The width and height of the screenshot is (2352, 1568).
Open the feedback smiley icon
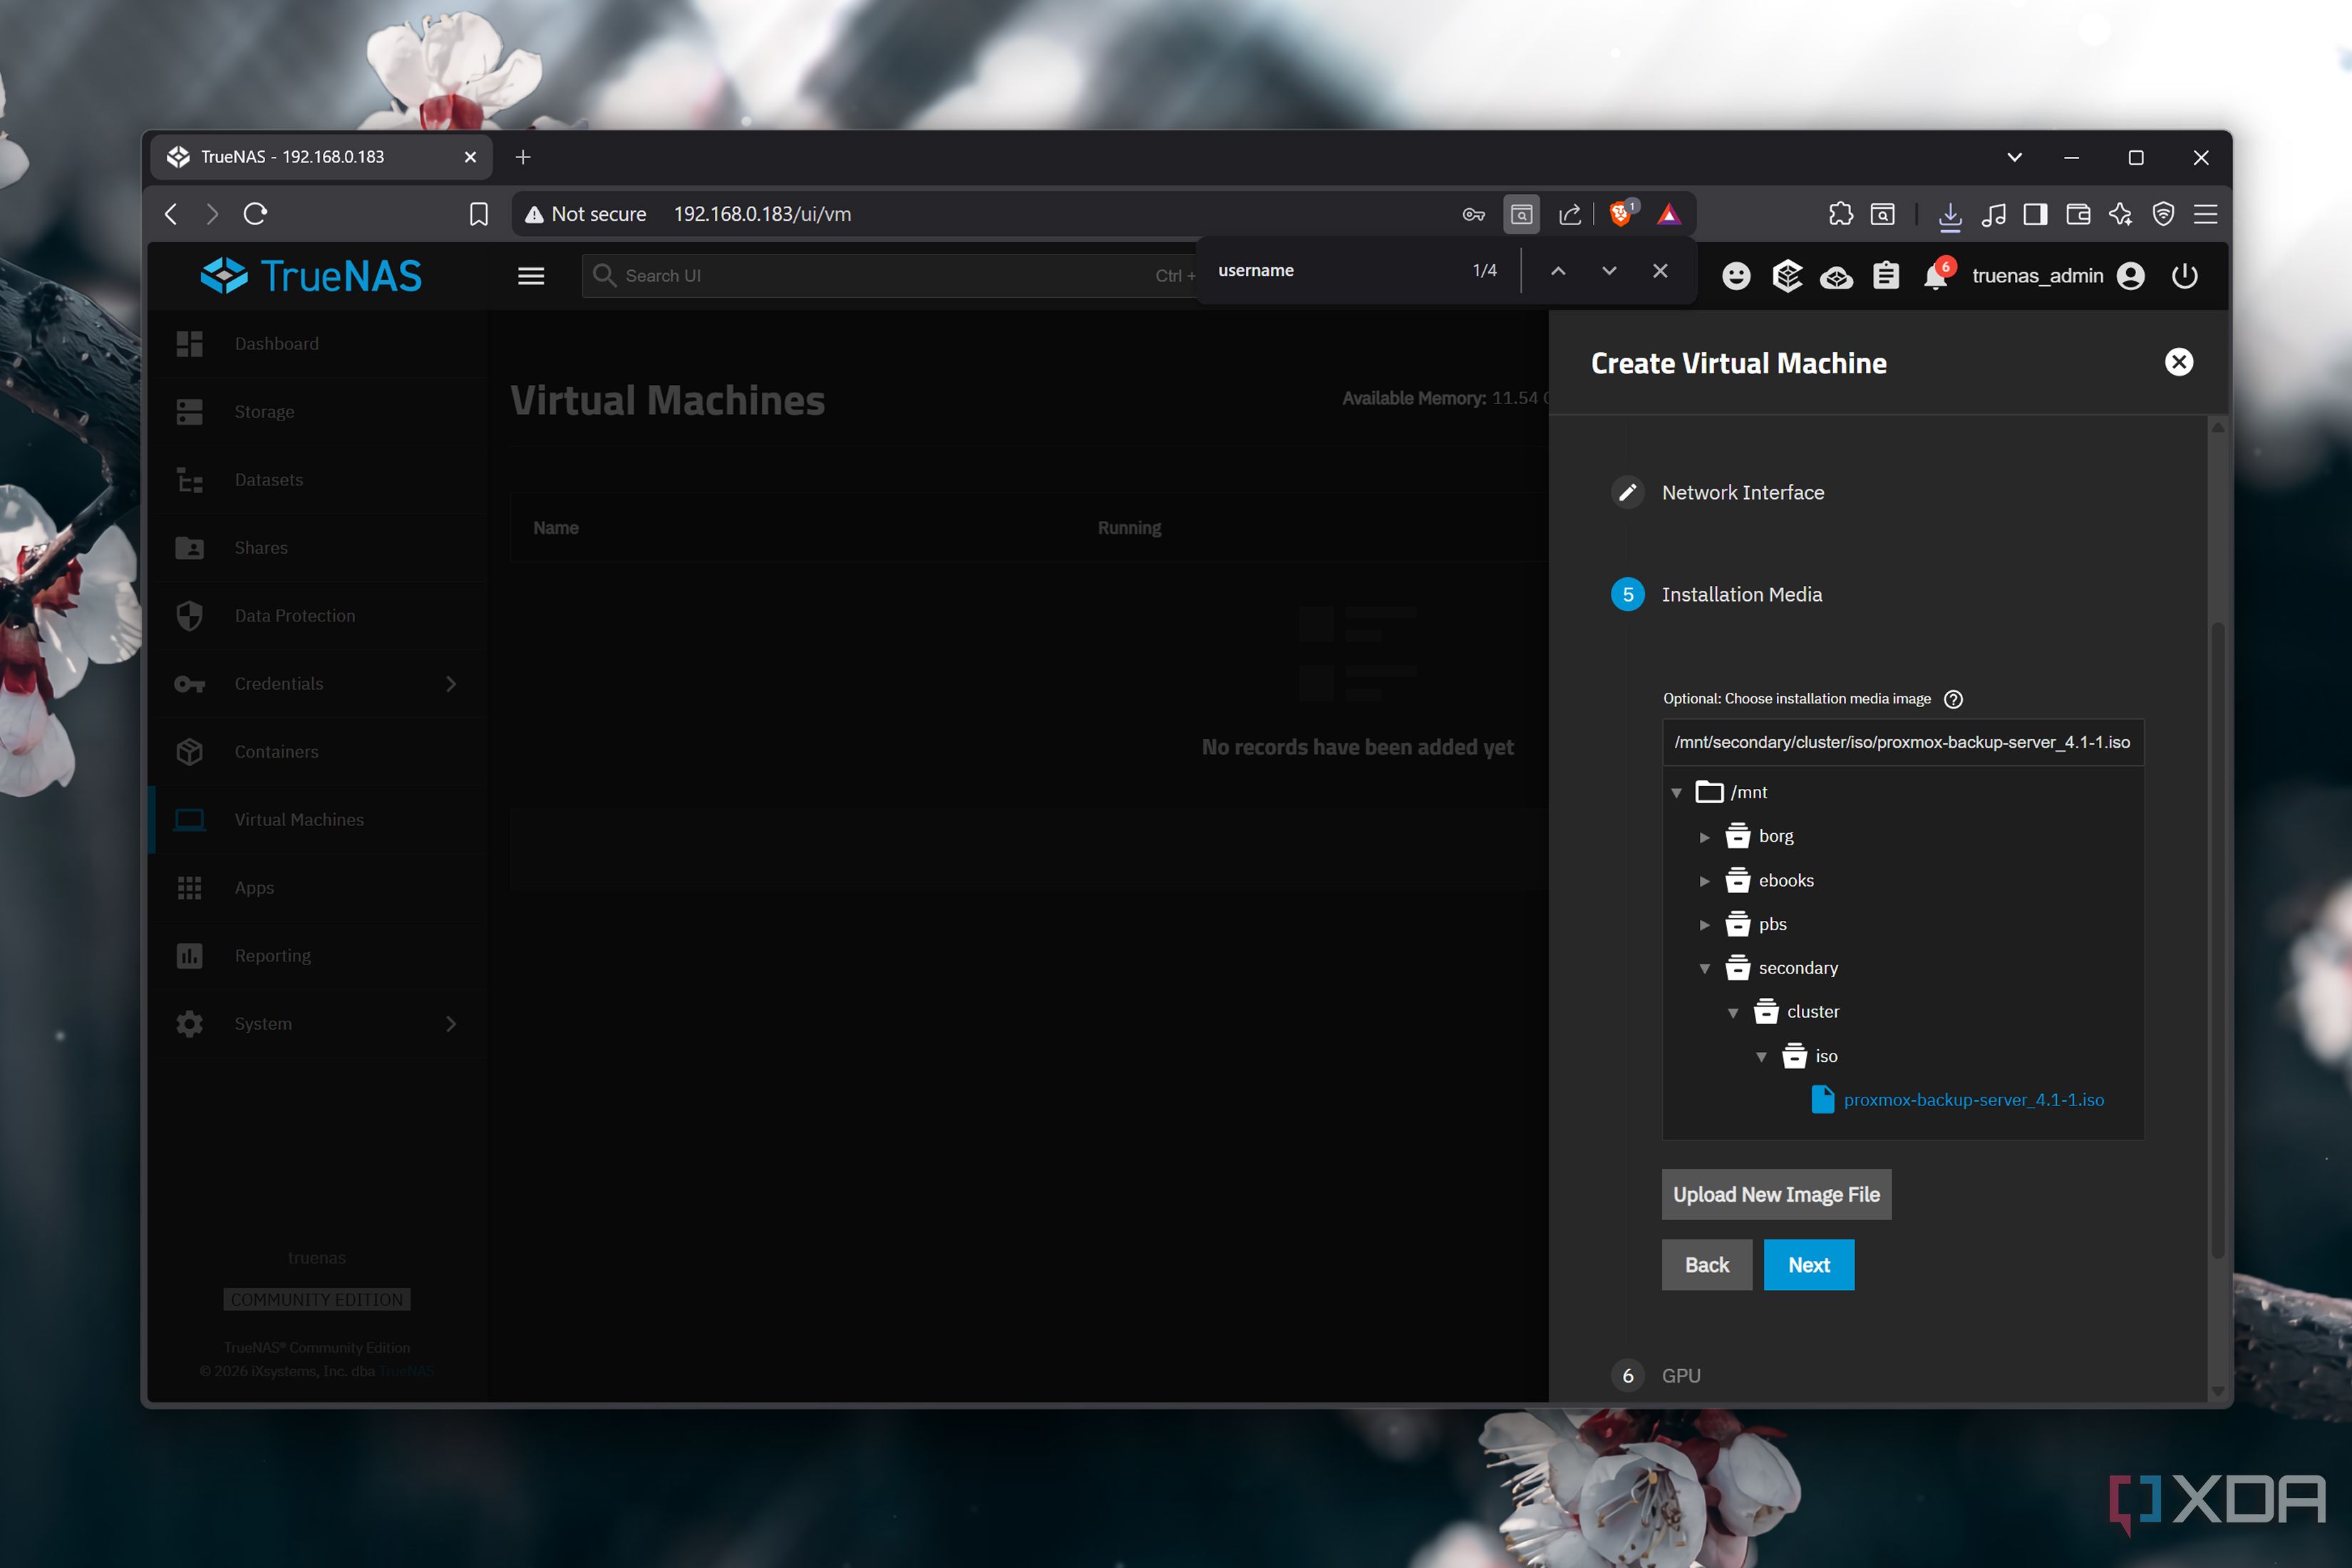click(1736, 276)
